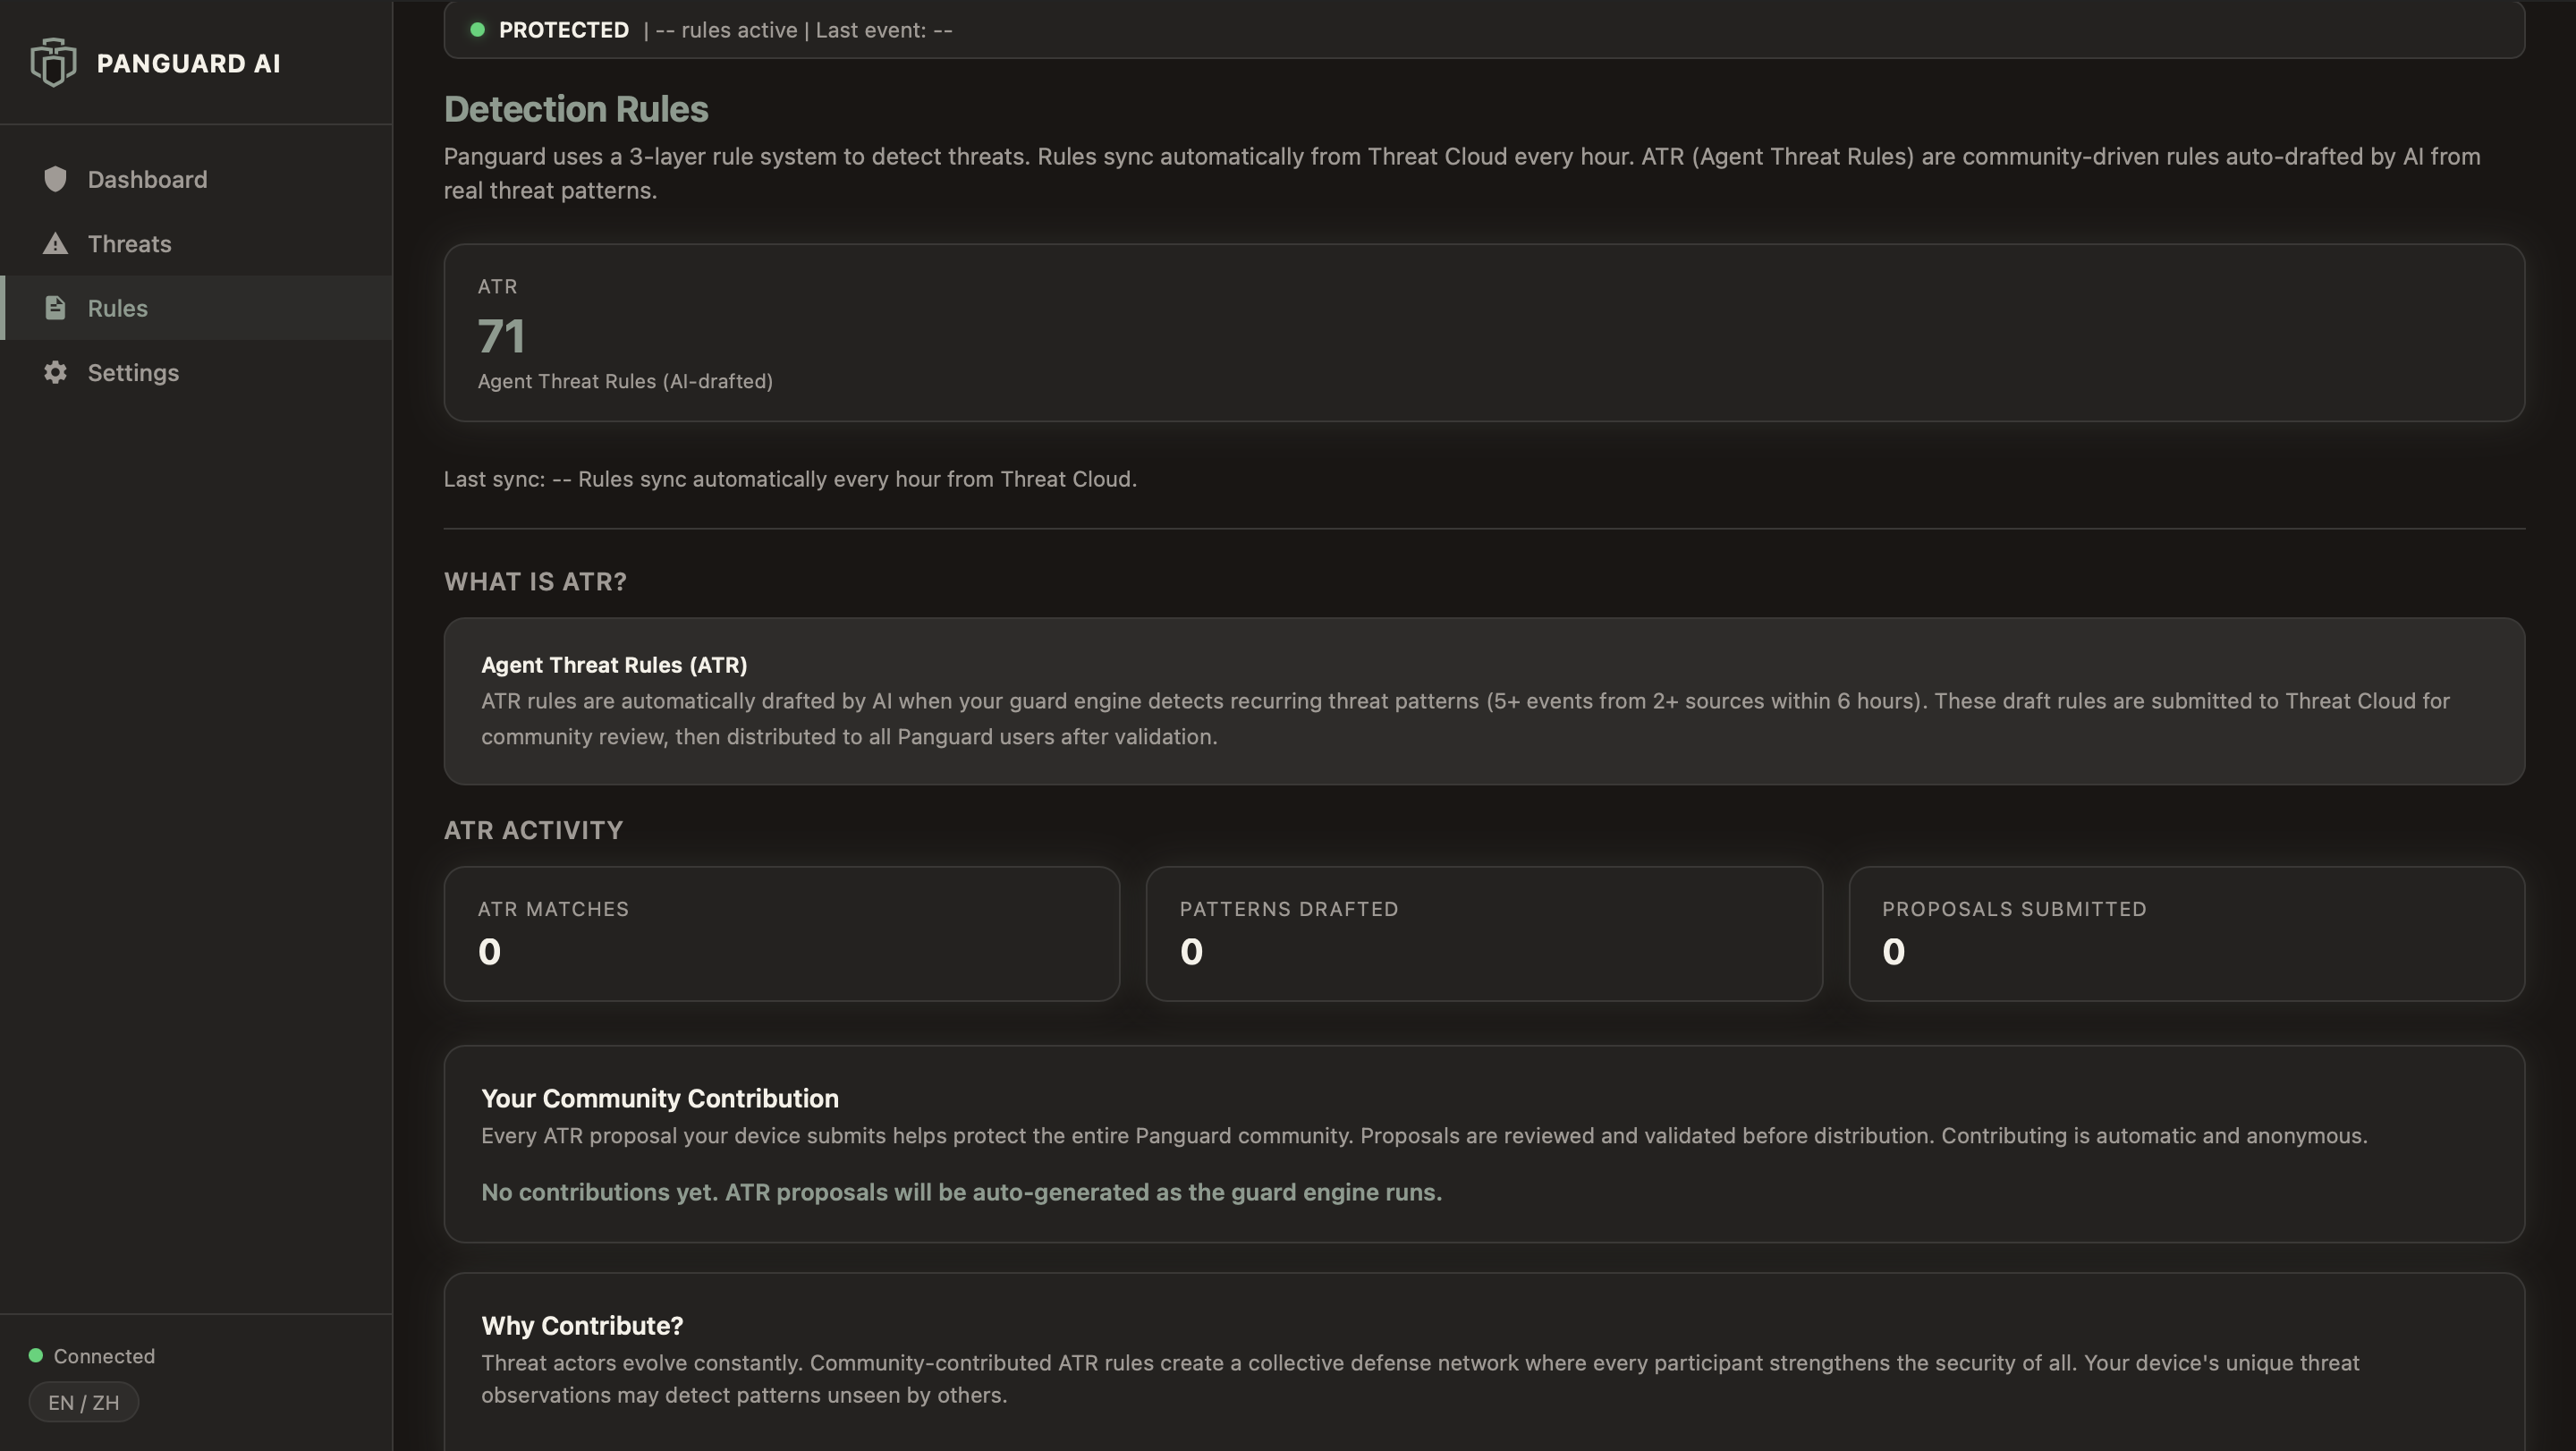Click the Patterns Drafted counter
This screenshot has width=2576, height=1451.
[x=1484, y=933]
